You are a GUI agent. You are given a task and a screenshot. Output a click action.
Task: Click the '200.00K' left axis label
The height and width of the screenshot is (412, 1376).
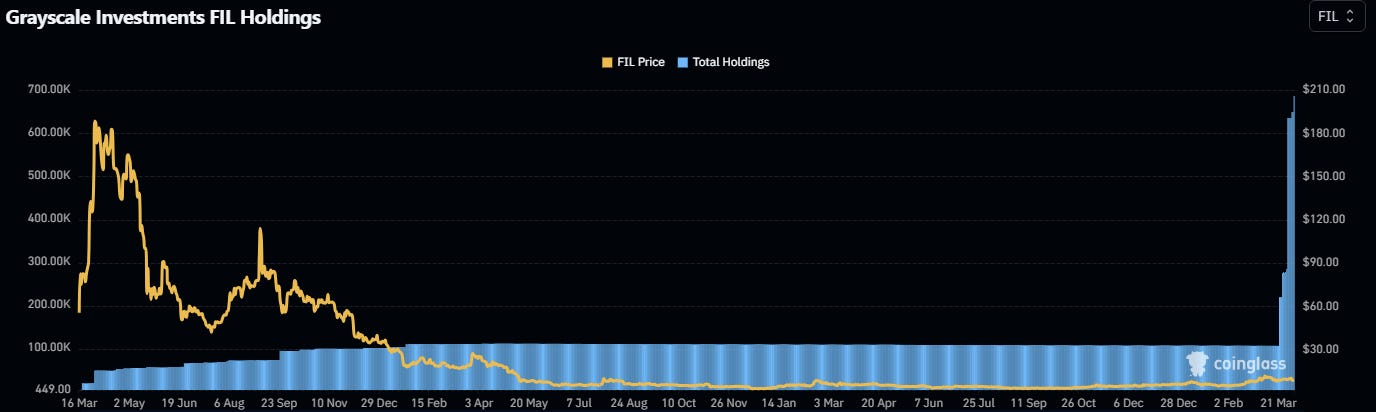tap(49, 305)
